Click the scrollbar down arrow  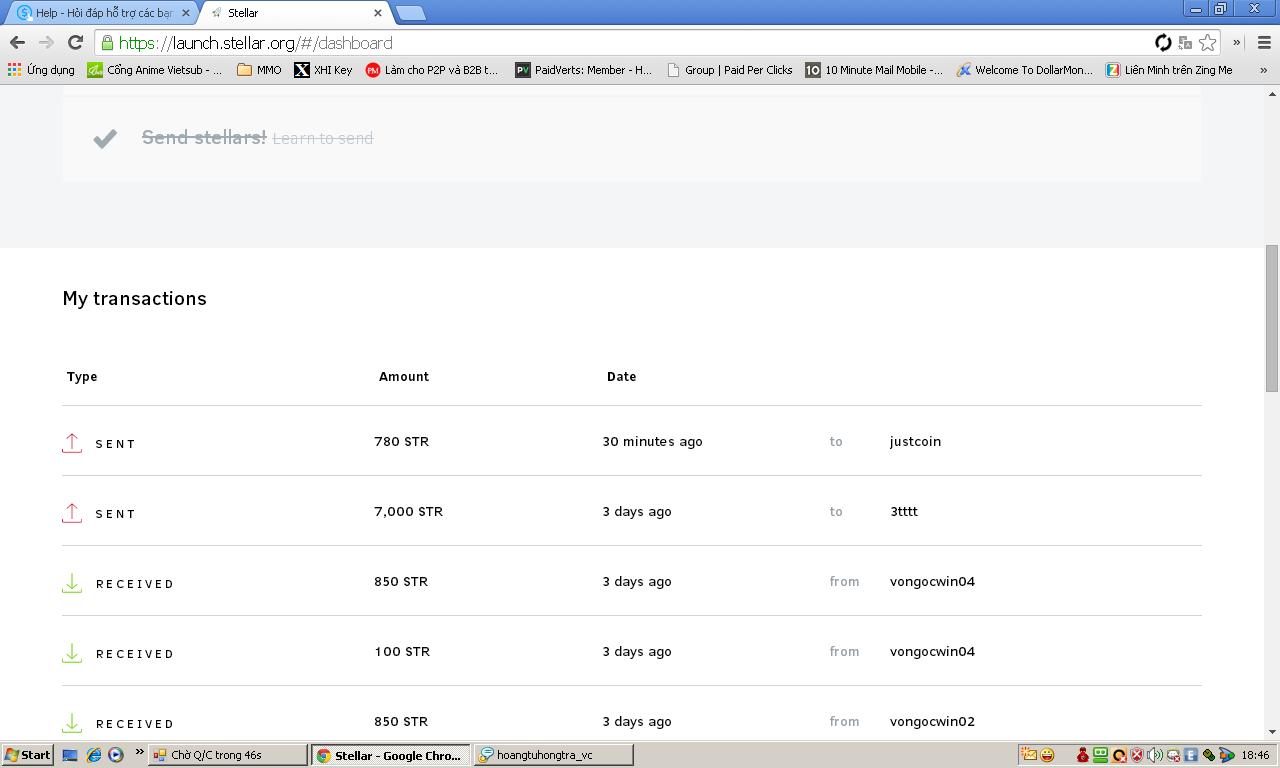tap(1272, 733)
